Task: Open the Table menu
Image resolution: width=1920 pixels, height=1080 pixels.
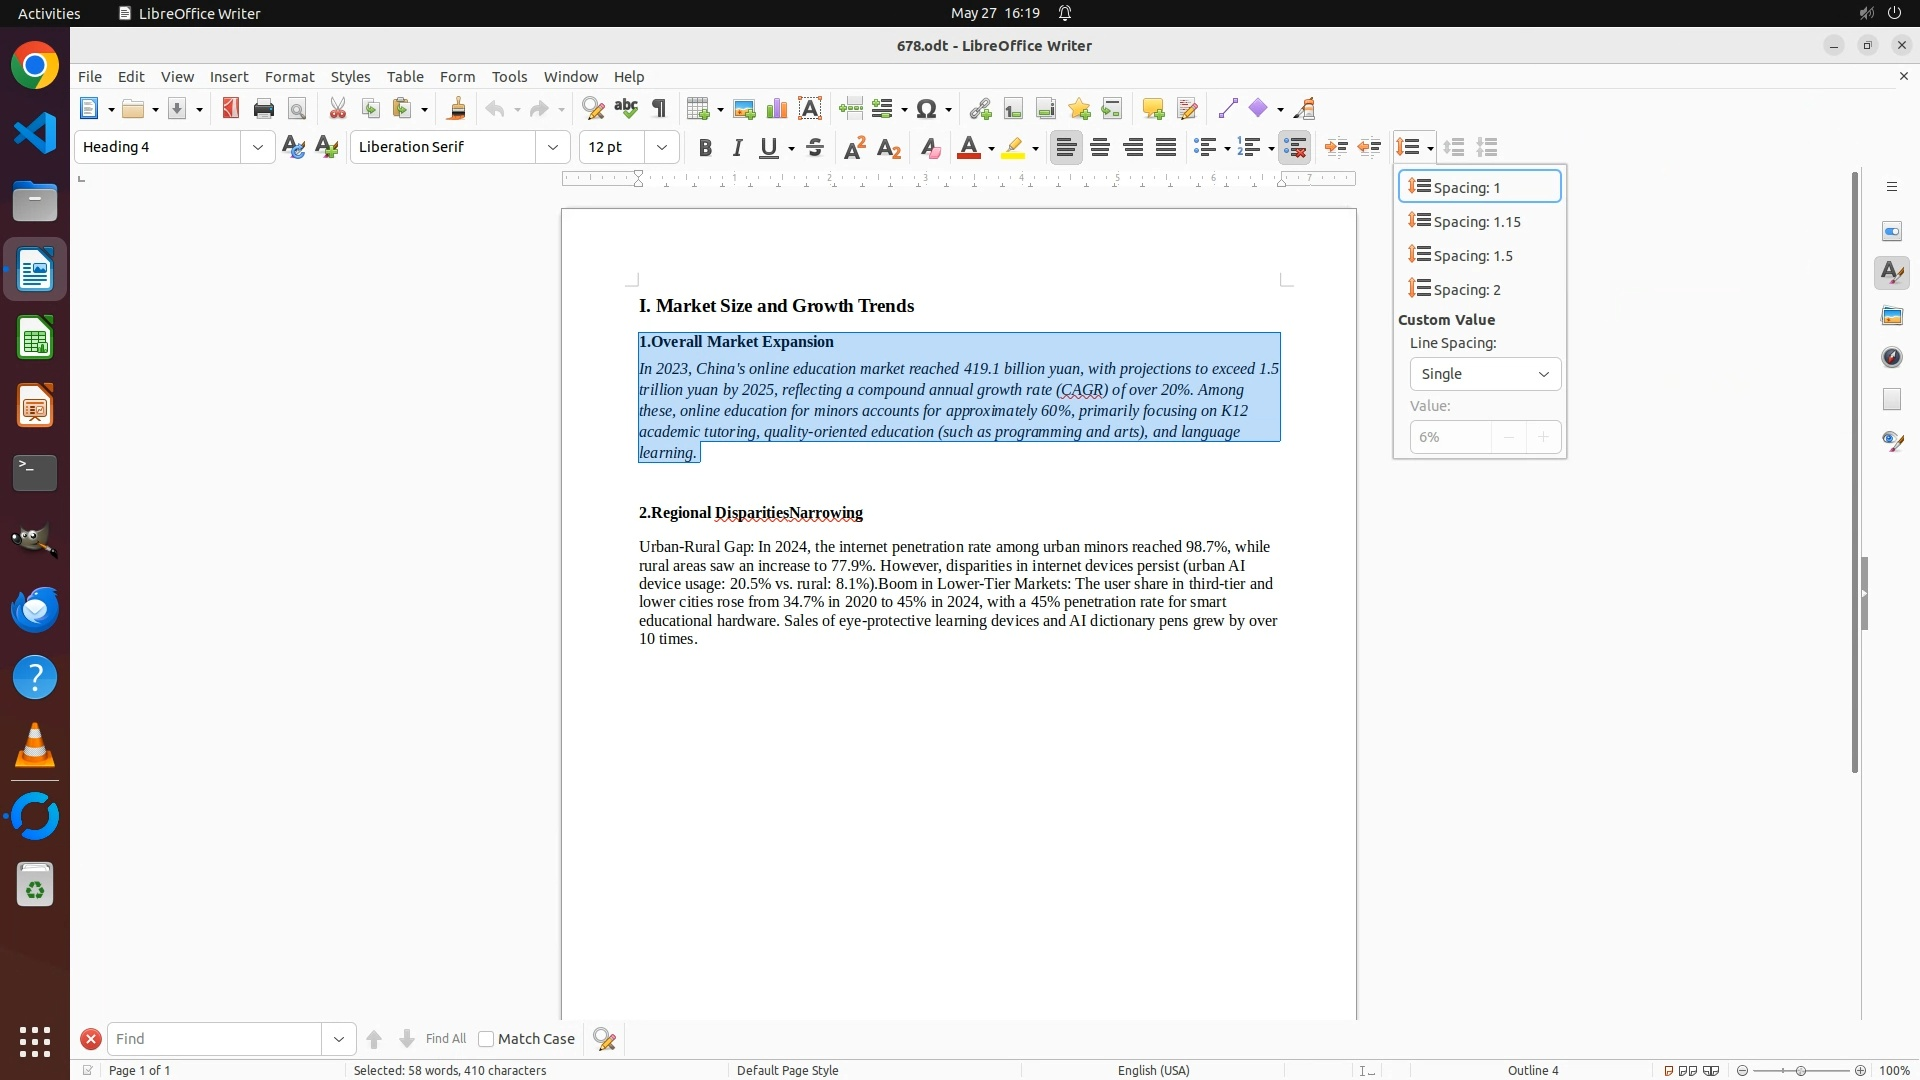Action: click(x=405, y=77)
